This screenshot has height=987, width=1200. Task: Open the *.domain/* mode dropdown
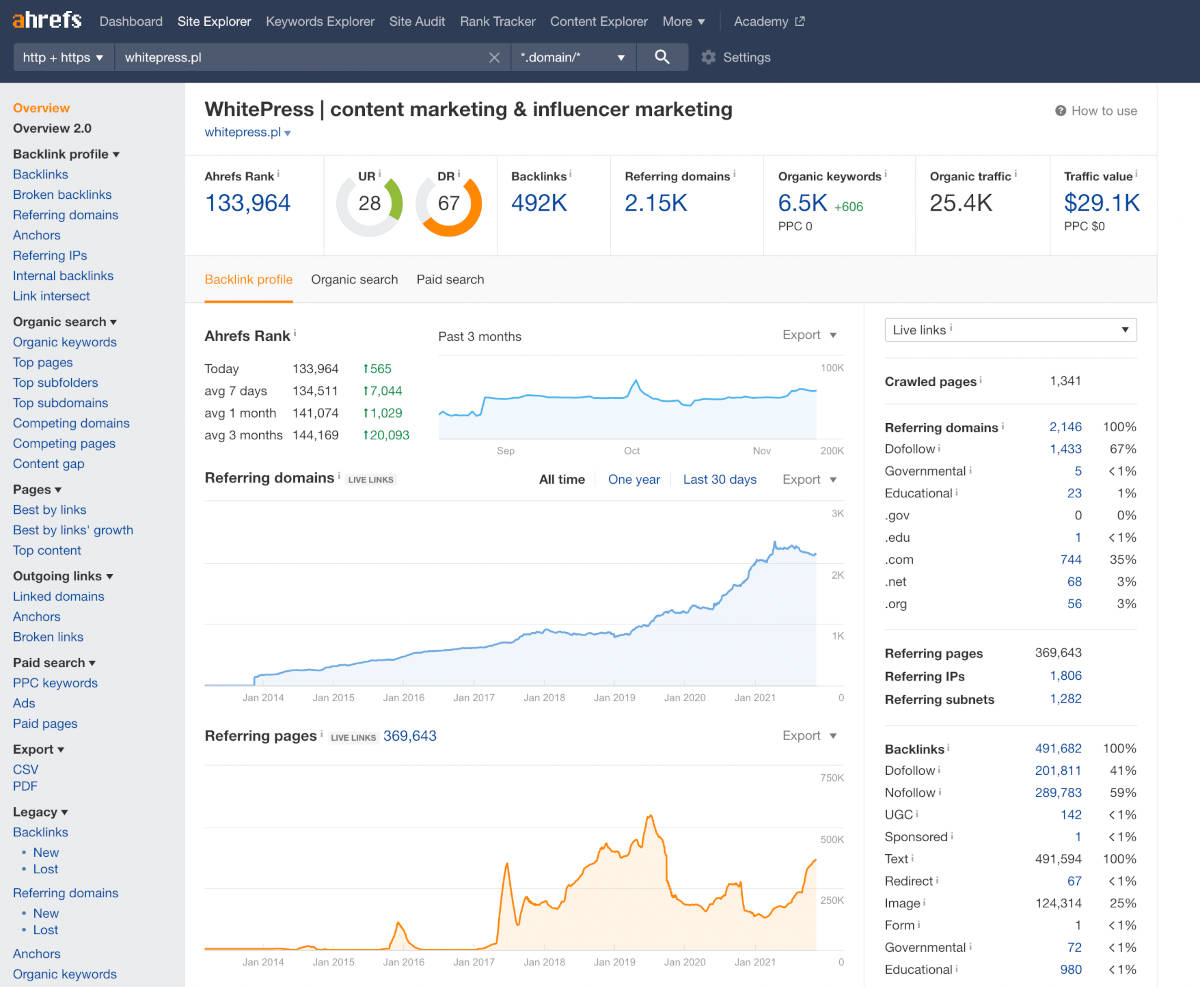[573, 57]
